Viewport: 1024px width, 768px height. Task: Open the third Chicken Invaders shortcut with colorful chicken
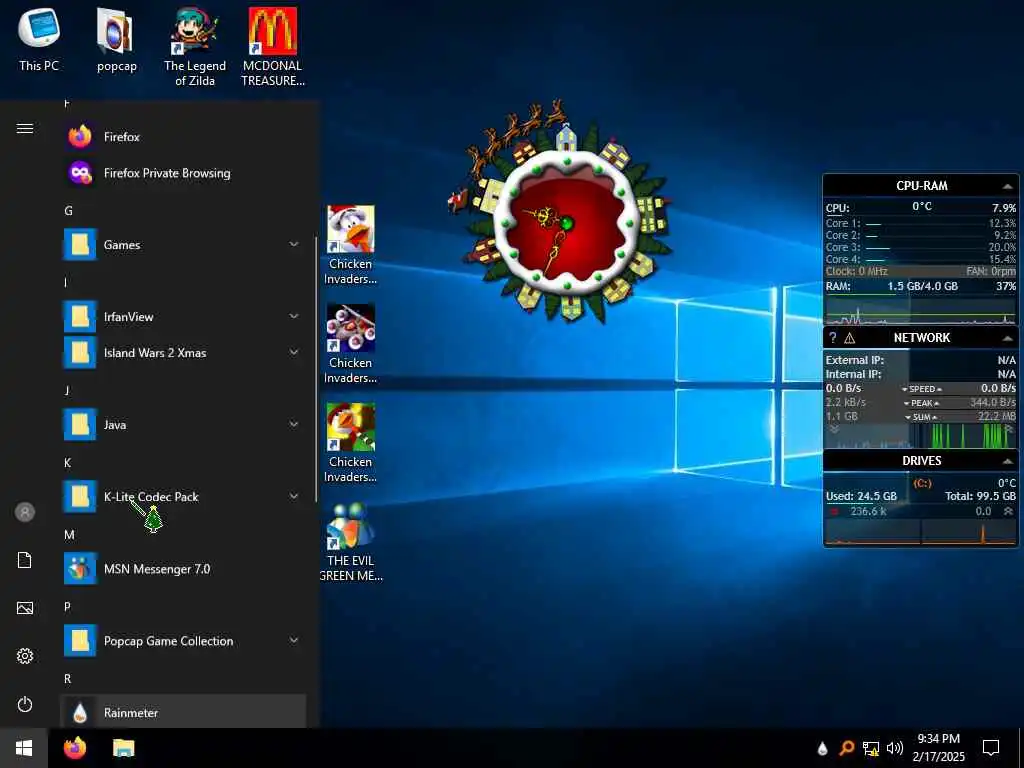[x=351, y=443]
